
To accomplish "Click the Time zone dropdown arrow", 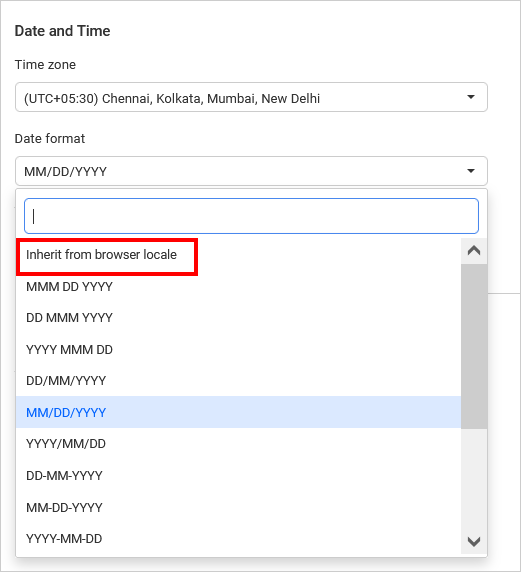I will 471,97.
